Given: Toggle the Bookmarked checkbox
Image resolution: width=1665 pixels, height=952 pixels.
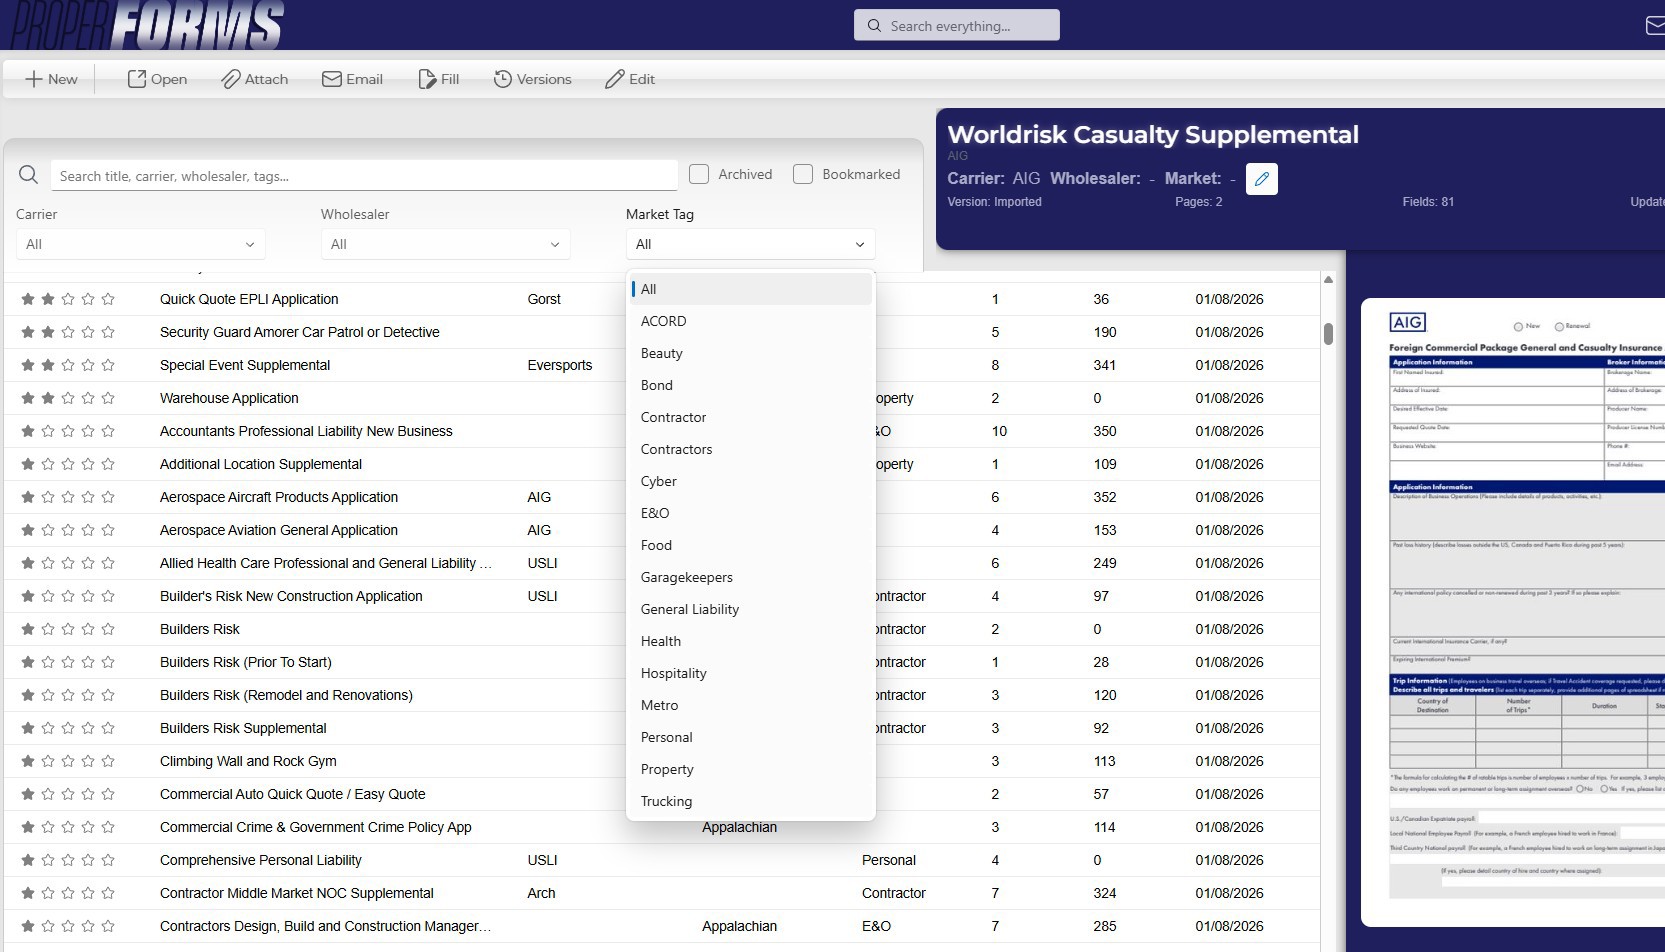Looking at the screenshot, I should point(803,174).
